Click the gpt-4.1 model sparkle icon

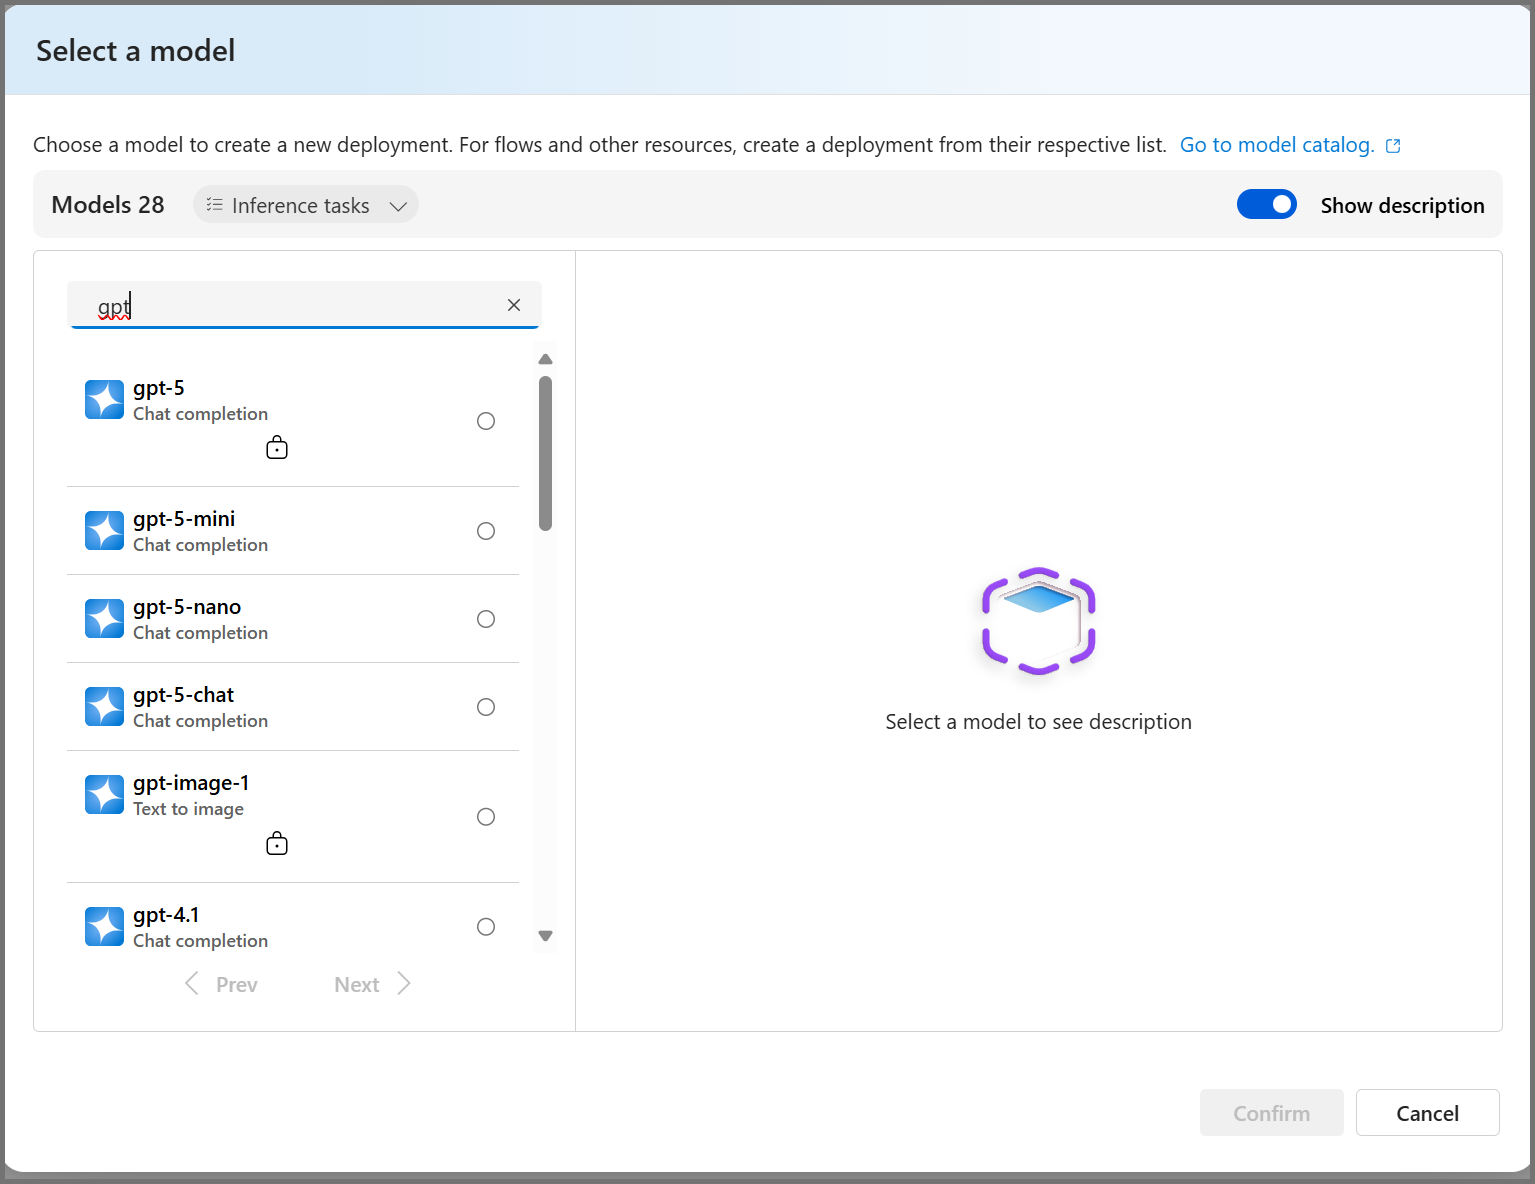104,927
